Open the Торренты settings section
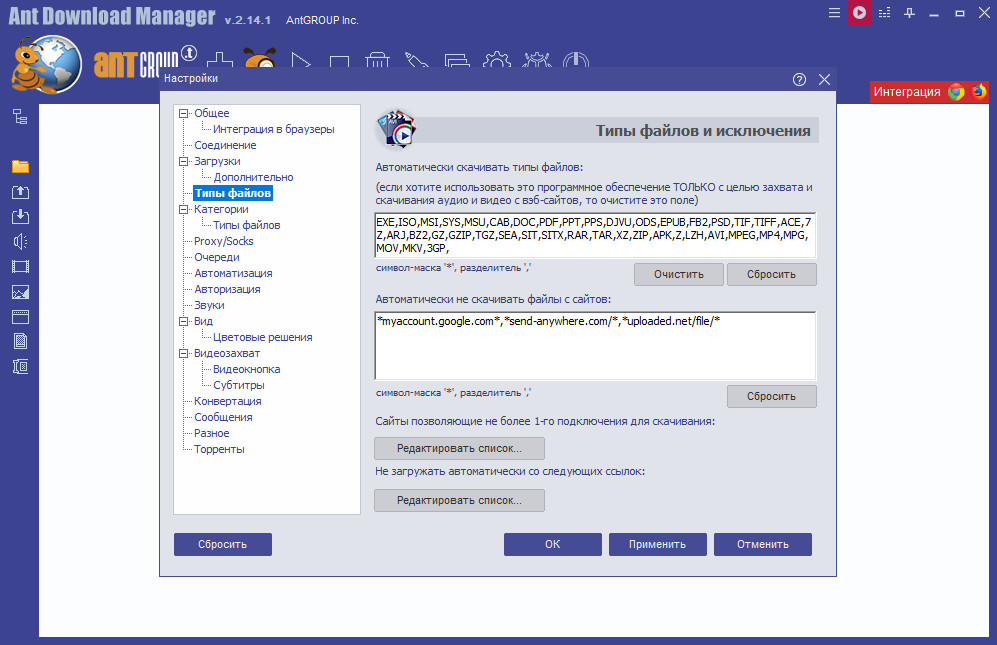The image size is (997, 645). click(219, 449)
